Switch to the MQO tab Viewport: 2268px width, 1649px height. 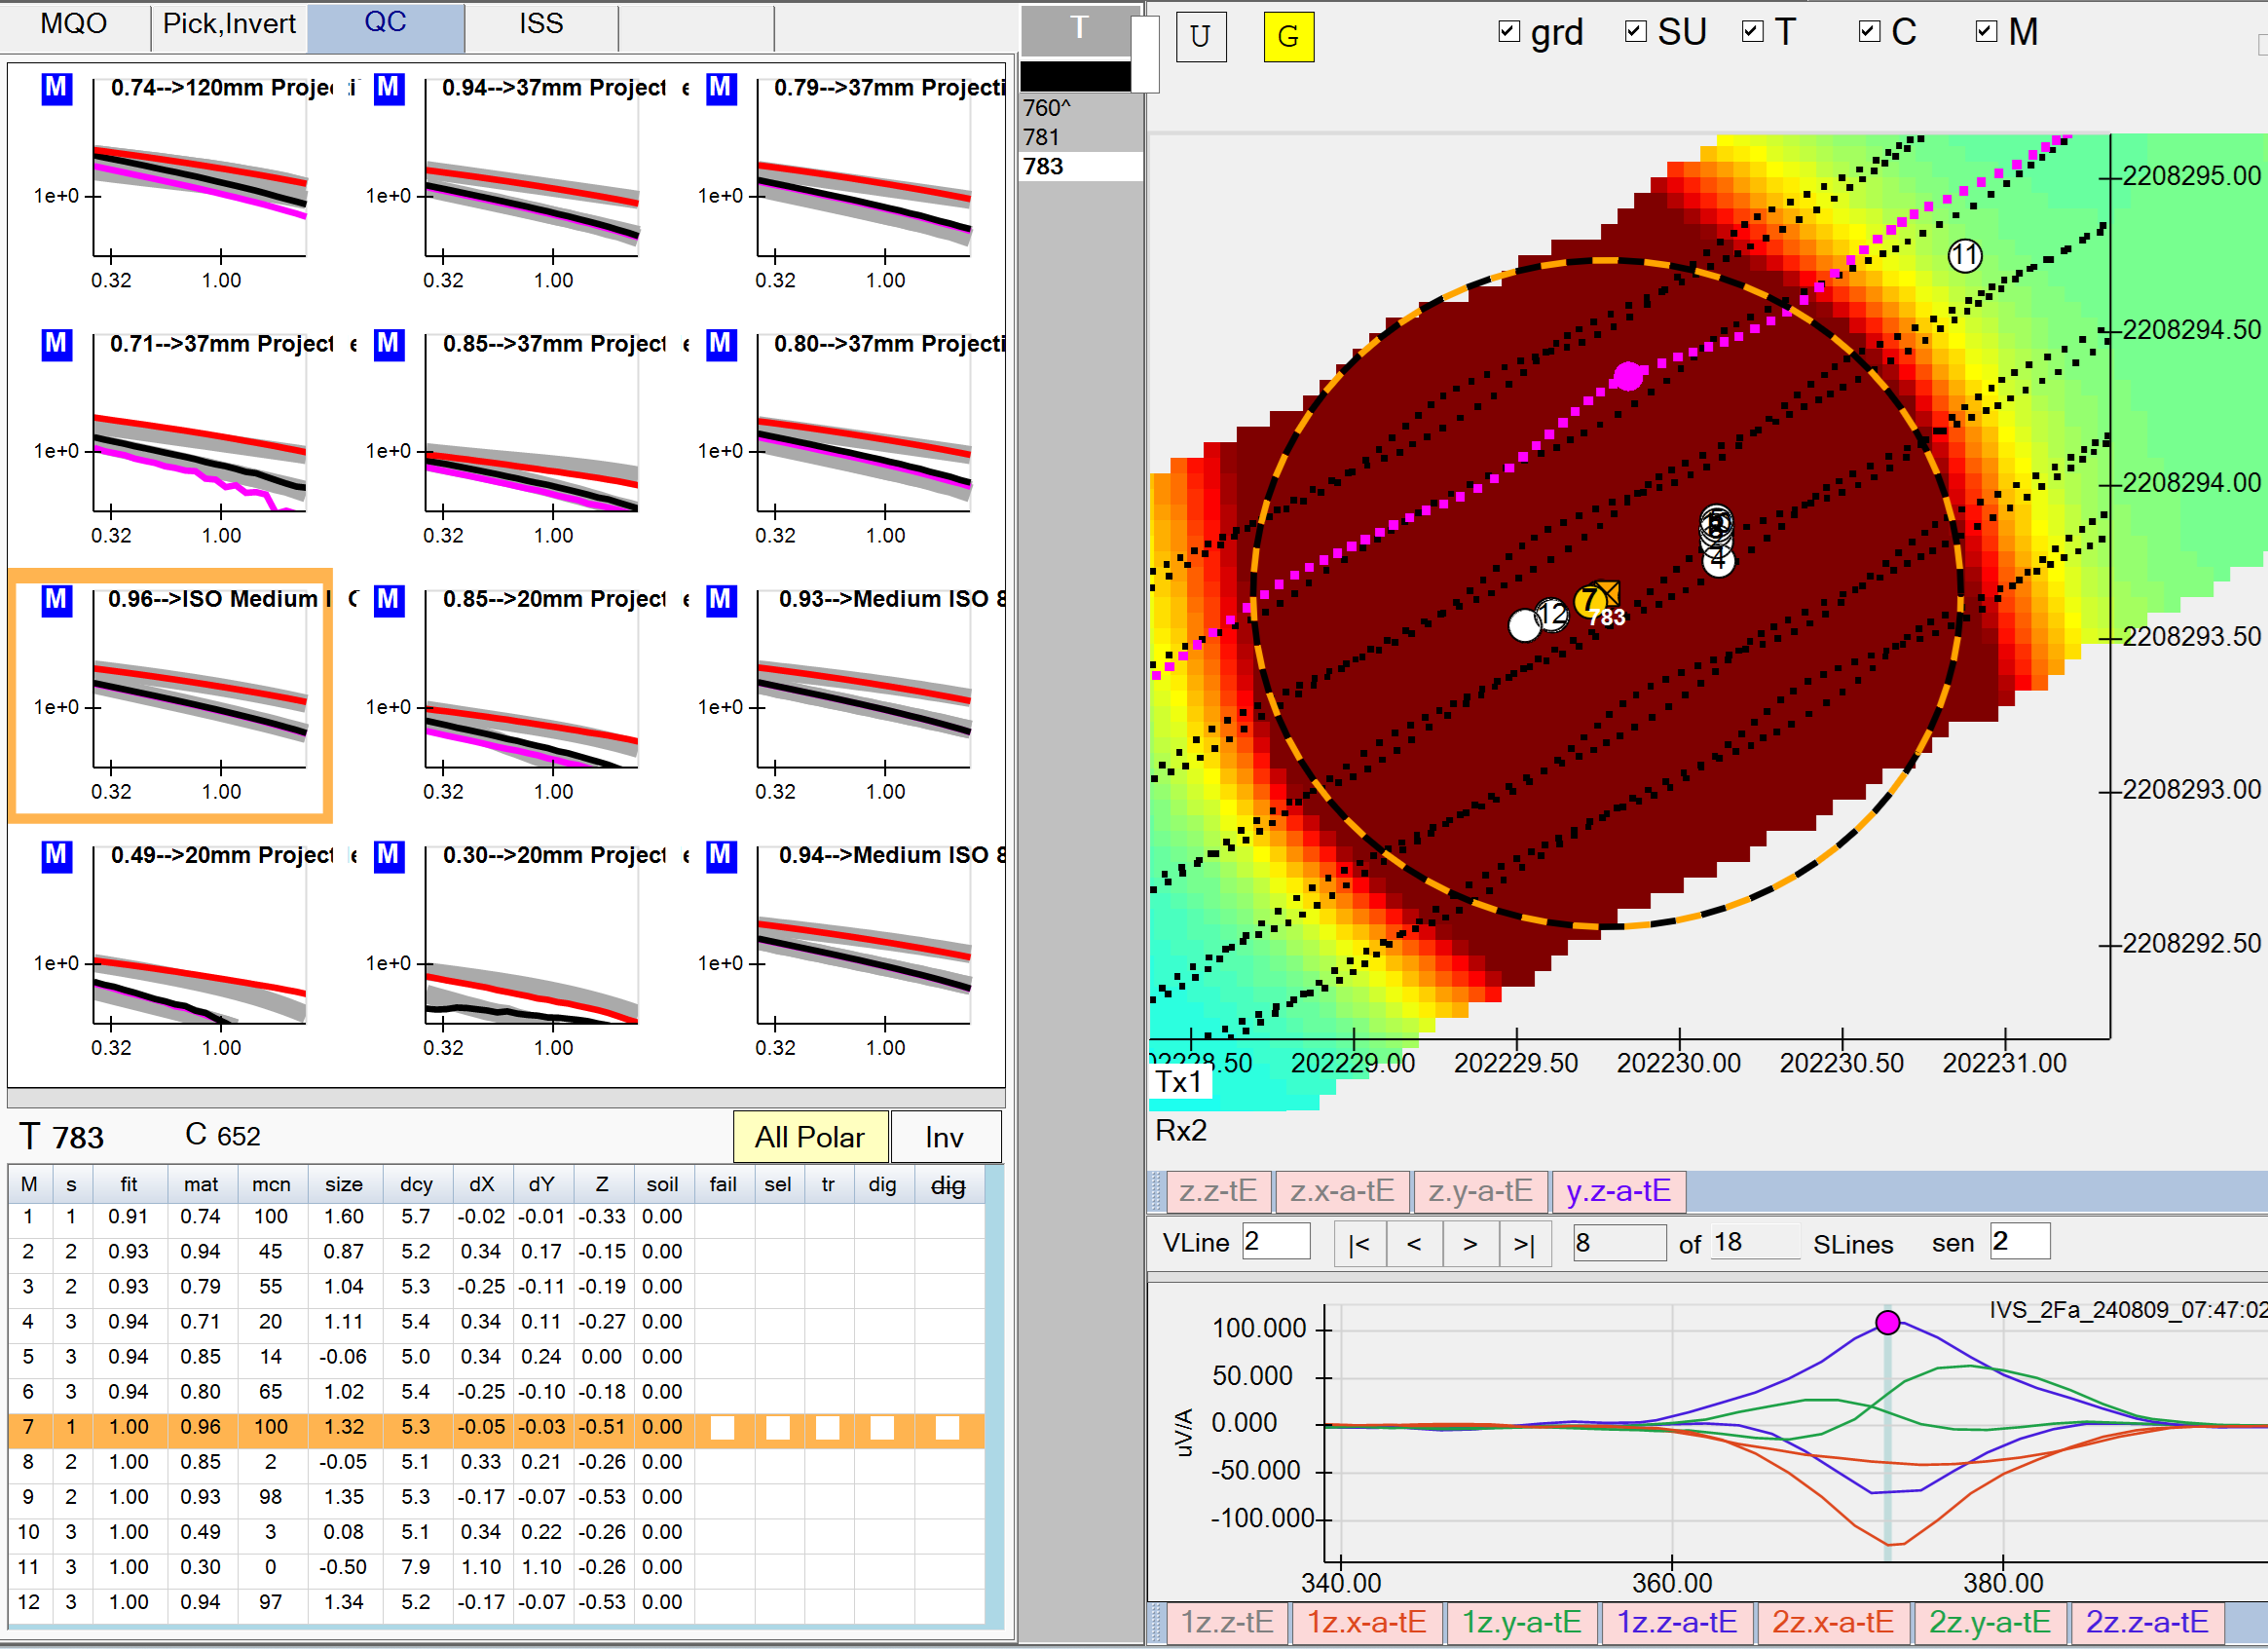pos(74,24)
